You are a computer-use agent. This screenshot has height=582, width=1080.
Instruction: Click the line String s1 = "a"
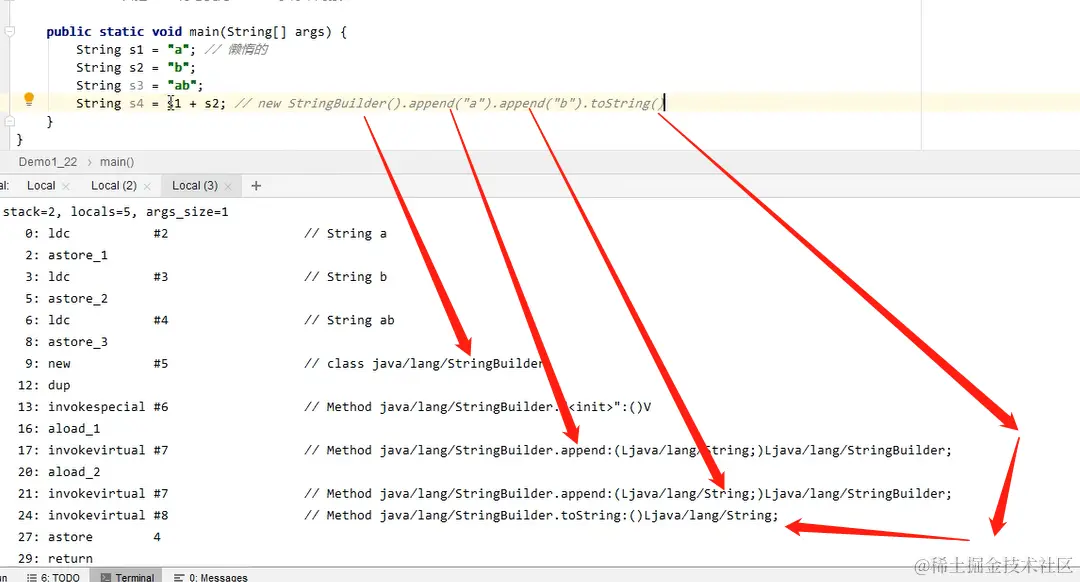pos(136,50)
